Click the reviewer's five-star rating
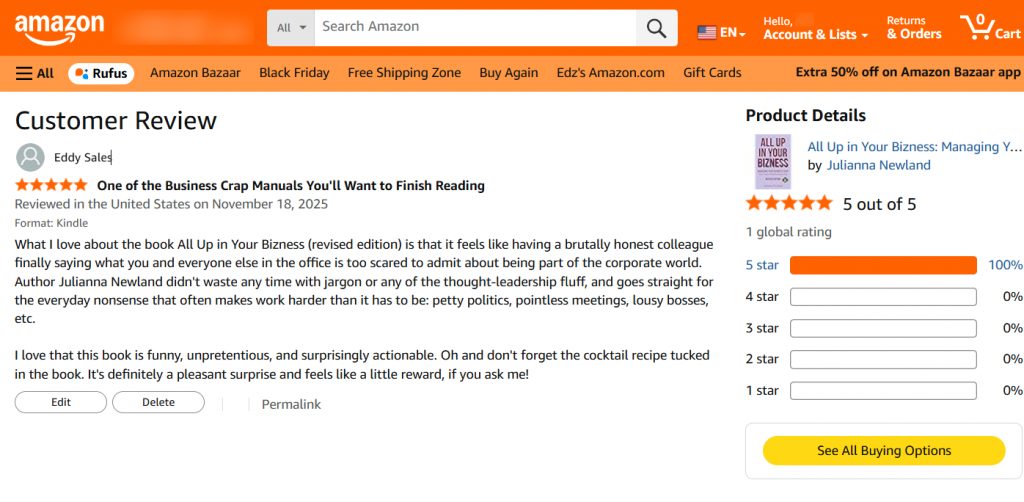Screen dimensions: 1024x502 pyautogui.click(x=51, y=185)
